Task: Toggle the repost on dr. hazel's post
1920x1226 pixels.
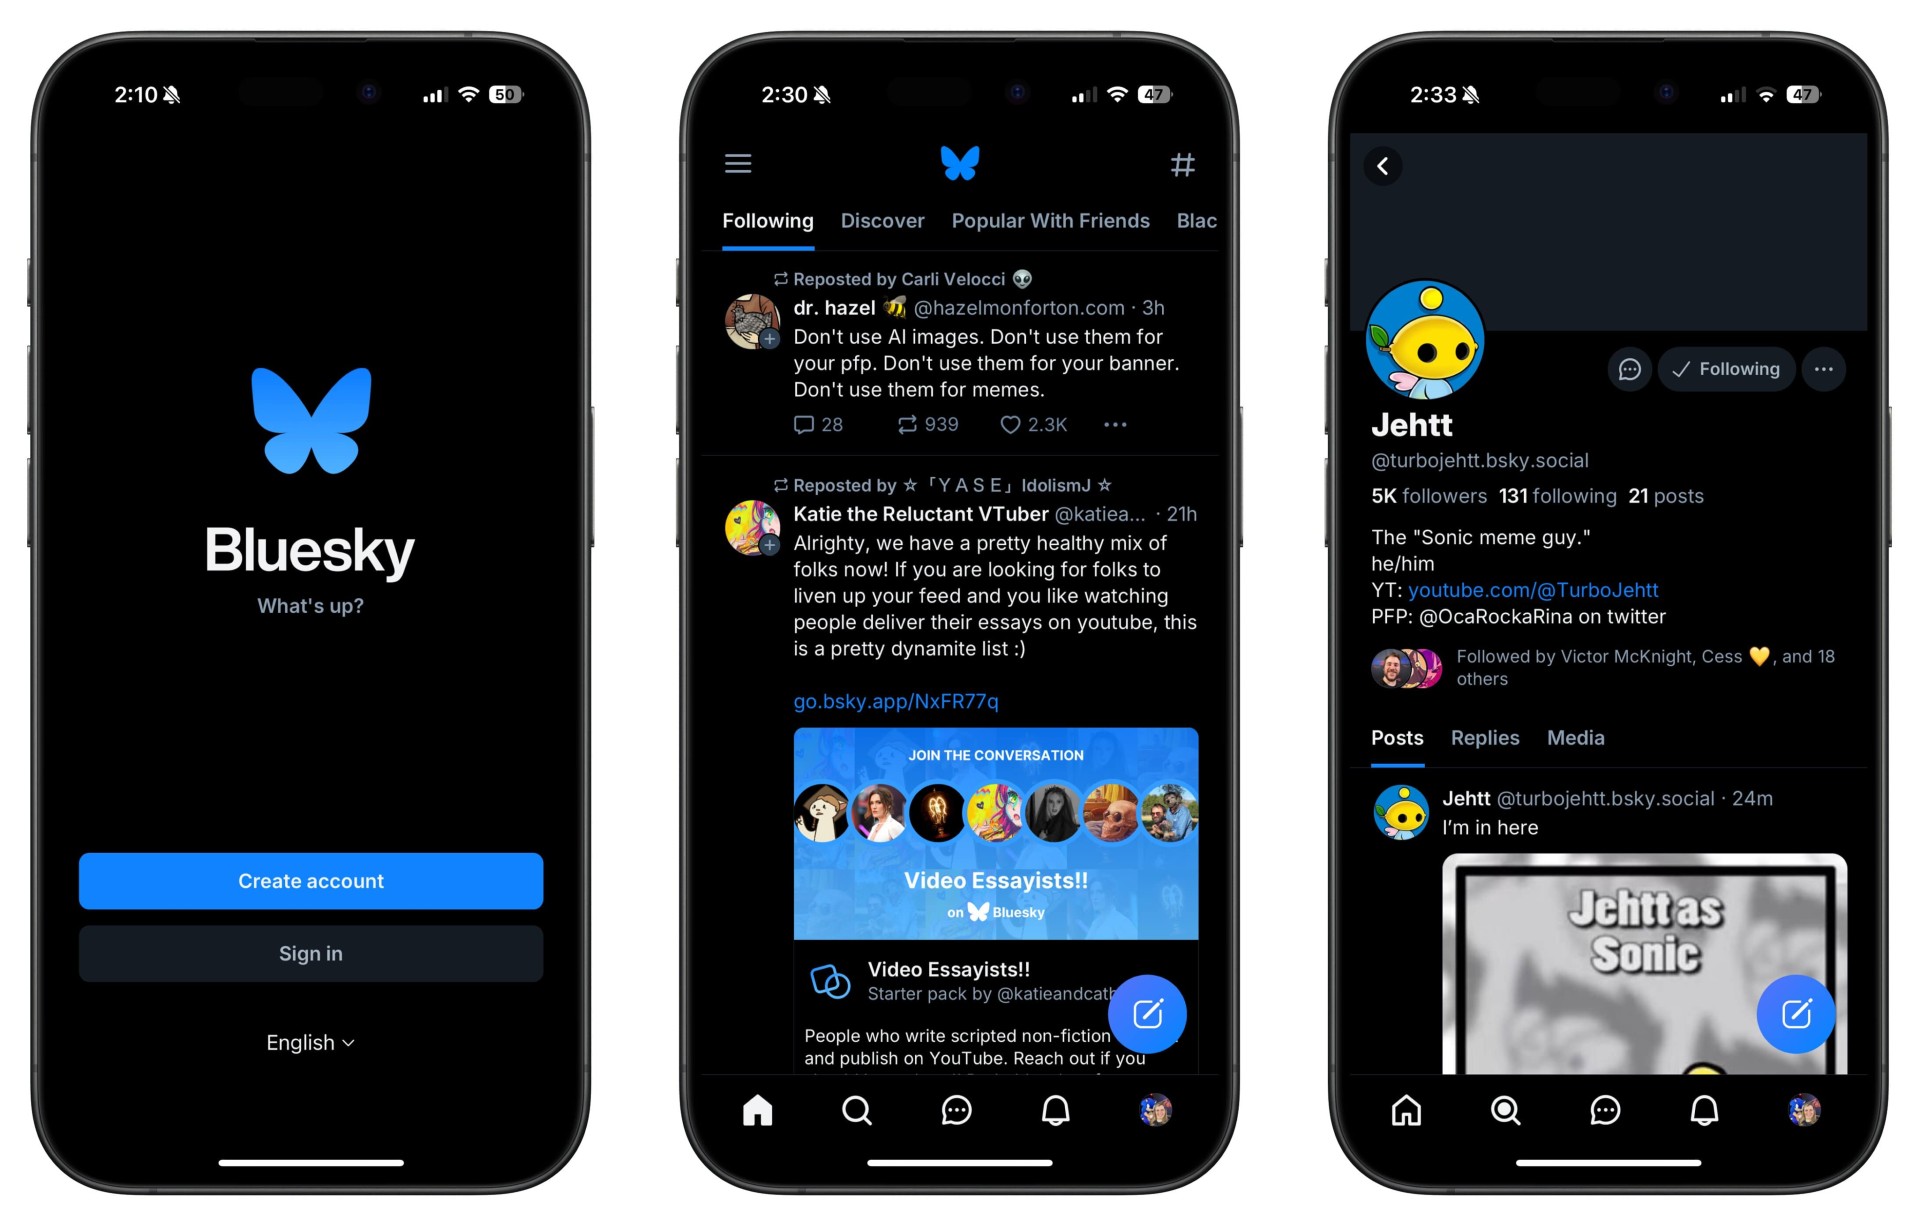Action: click(x=907, y=424)
